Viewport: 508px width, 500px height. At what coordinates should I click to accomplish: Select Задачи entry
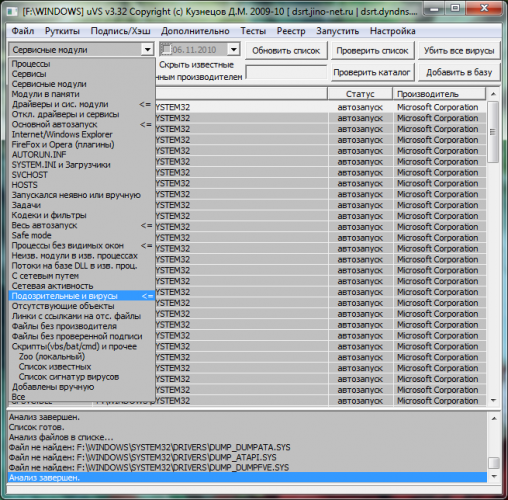pos(82,205)
